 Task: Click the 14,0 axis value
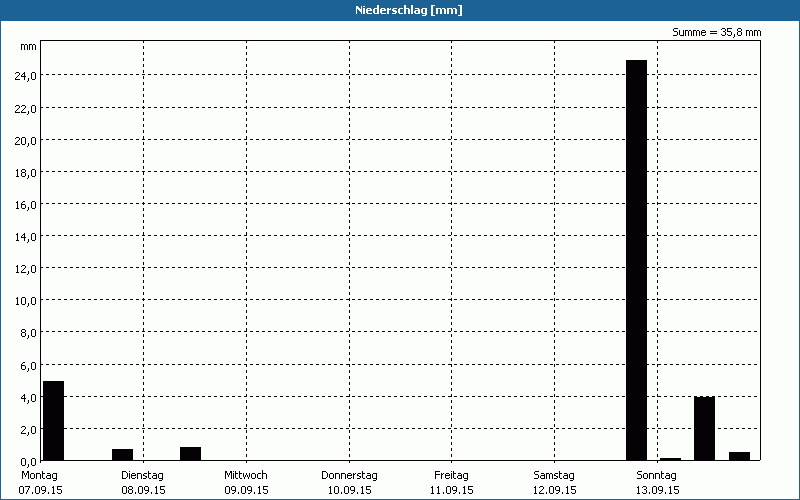26,237
